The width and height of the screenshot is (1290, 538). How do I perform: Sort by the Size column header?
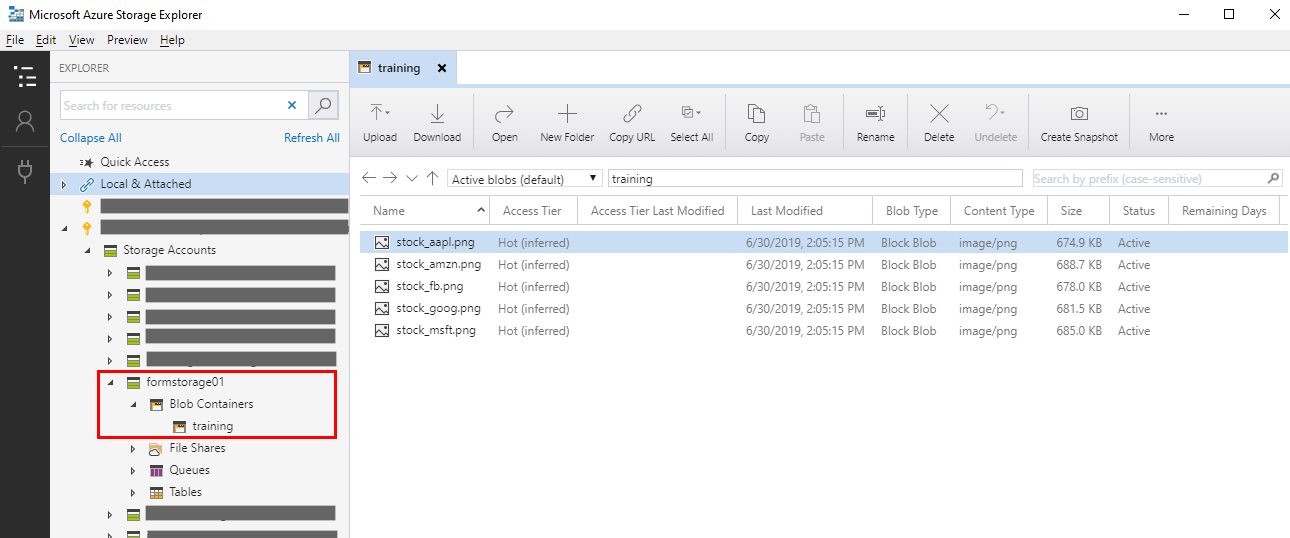[x=1078, y=211]
